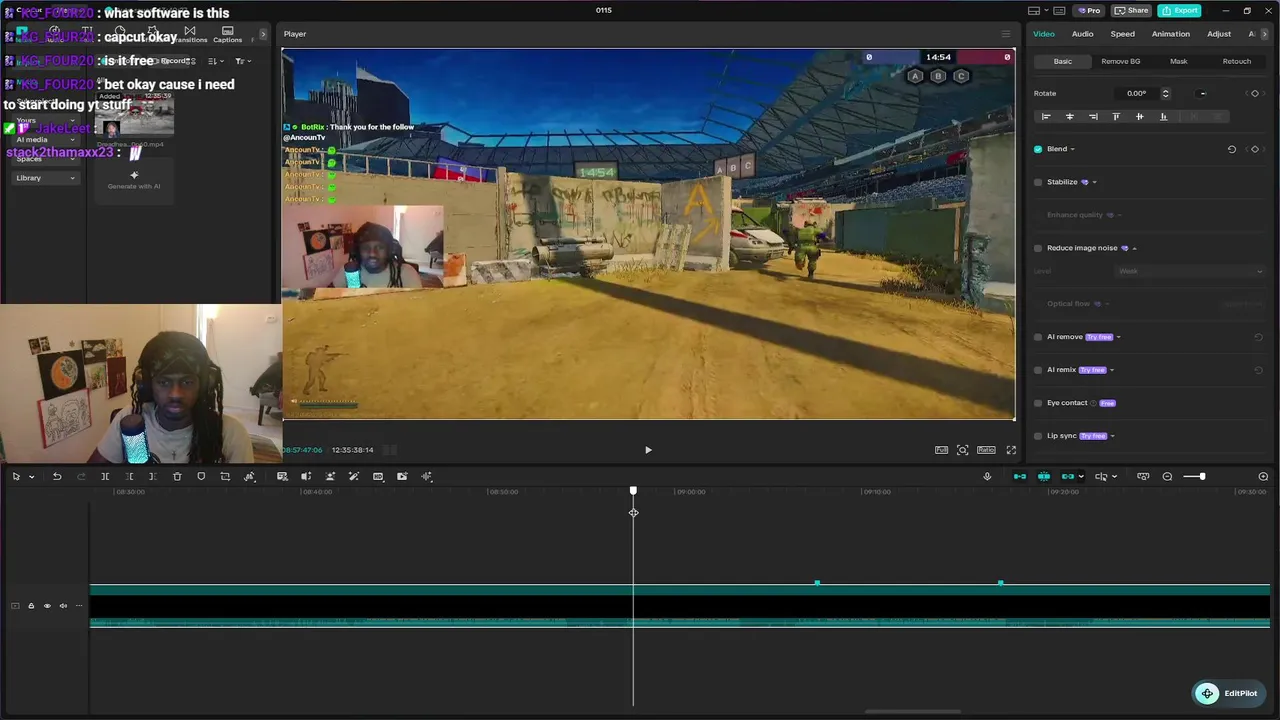The image size is (1280, 720).
Task: Click the Full quality preview icon
Action: tap(941, 450)
